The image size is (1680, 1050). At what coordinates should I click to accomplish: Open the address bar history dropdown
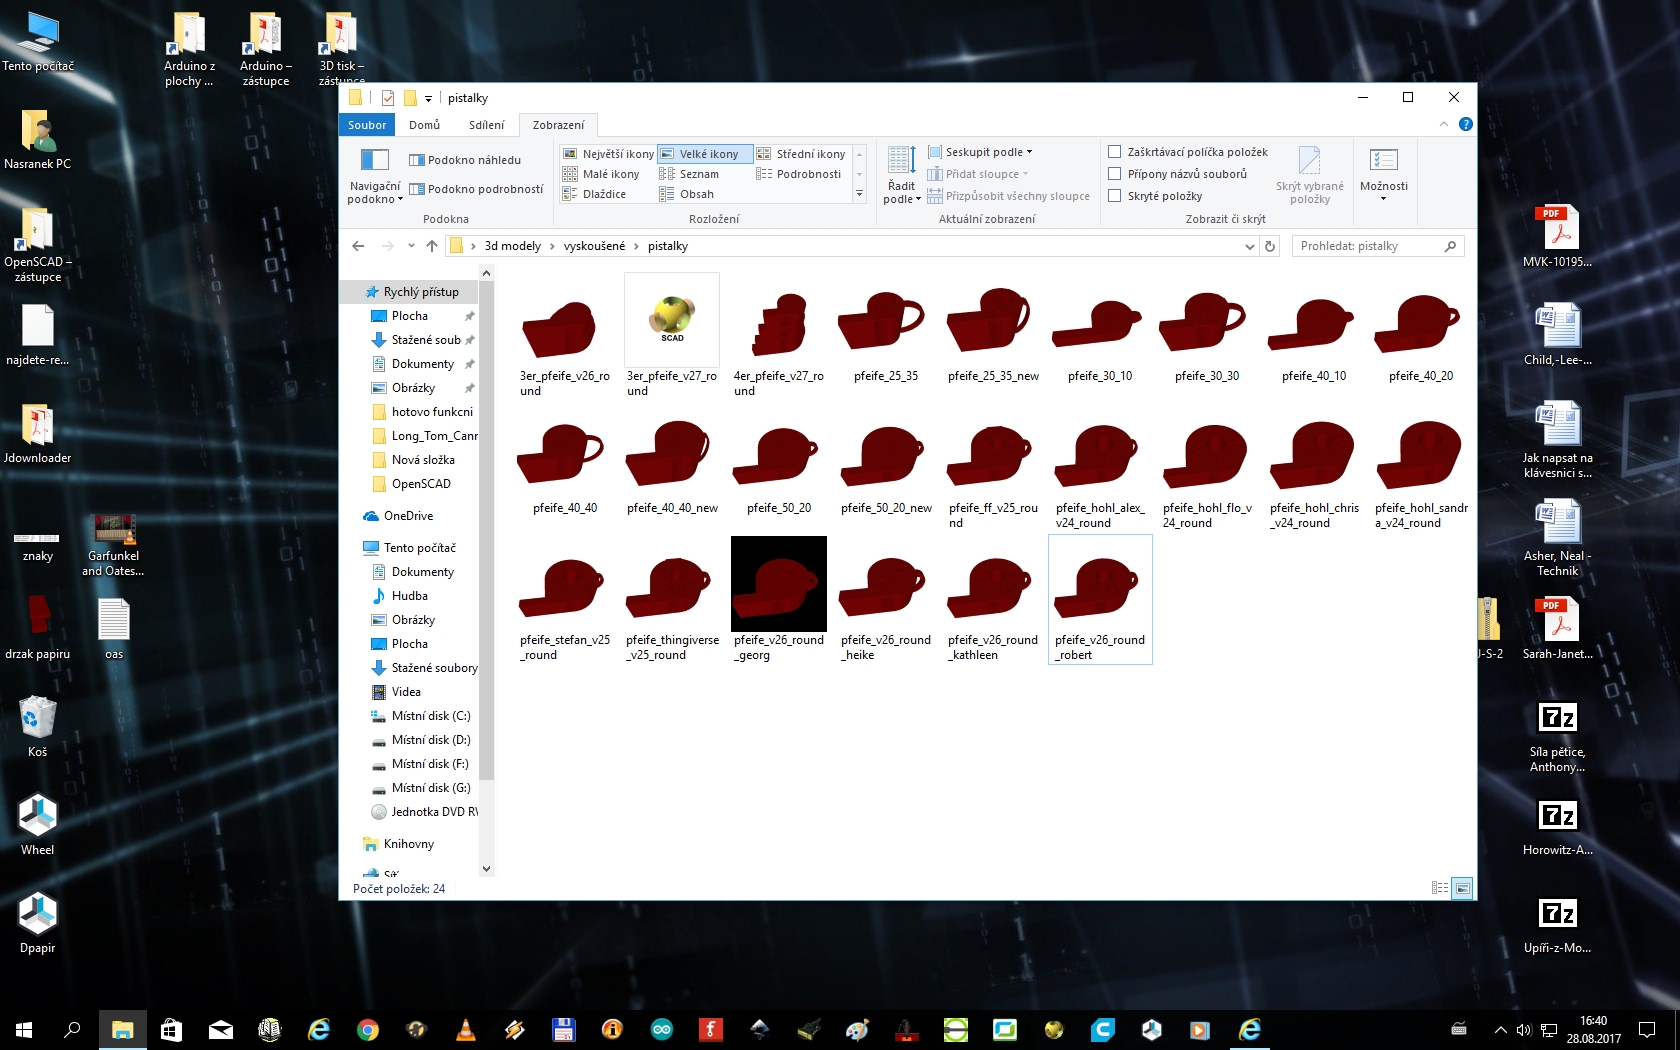pos(1249,246)
